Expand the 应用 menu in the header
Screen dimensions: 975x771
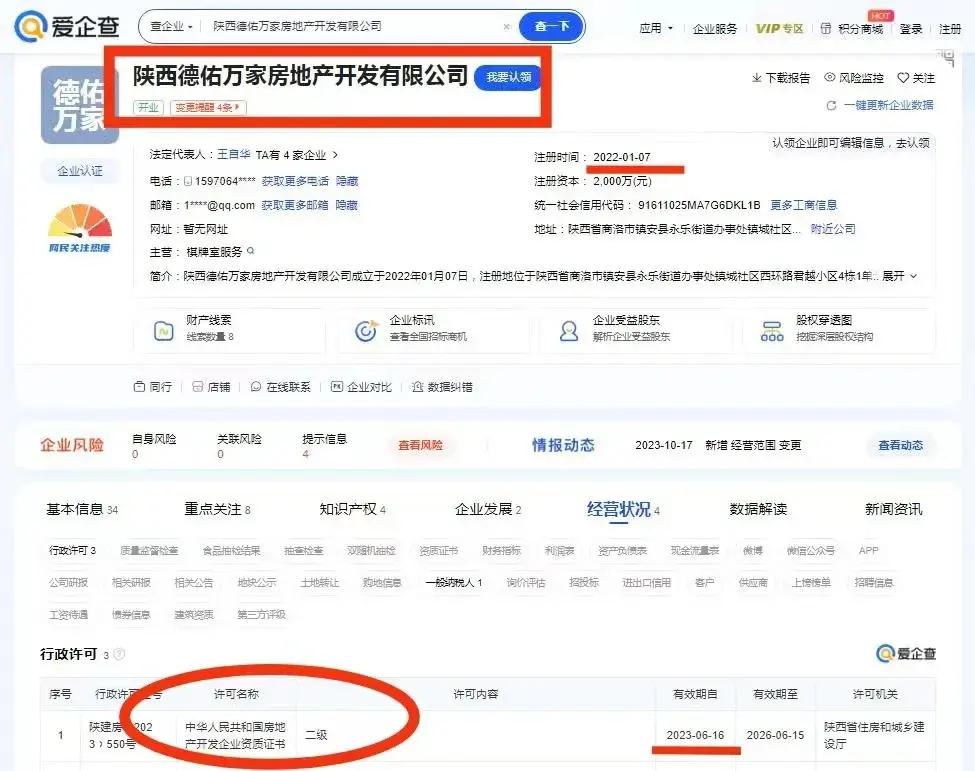656,29
